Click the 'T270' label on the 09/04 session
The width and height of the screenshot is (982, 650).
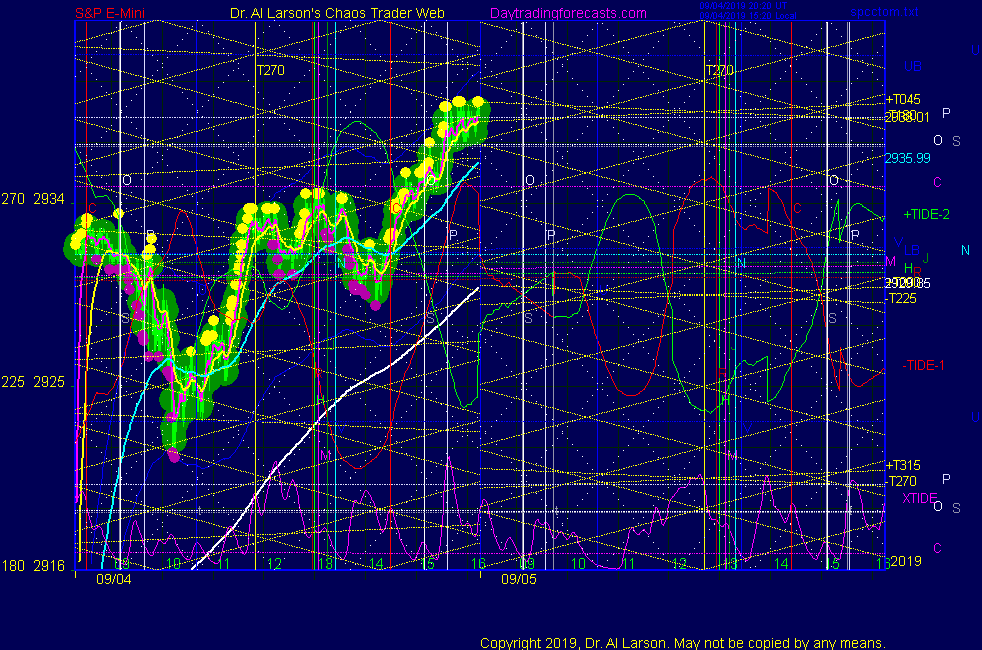(x=271, y=70)
